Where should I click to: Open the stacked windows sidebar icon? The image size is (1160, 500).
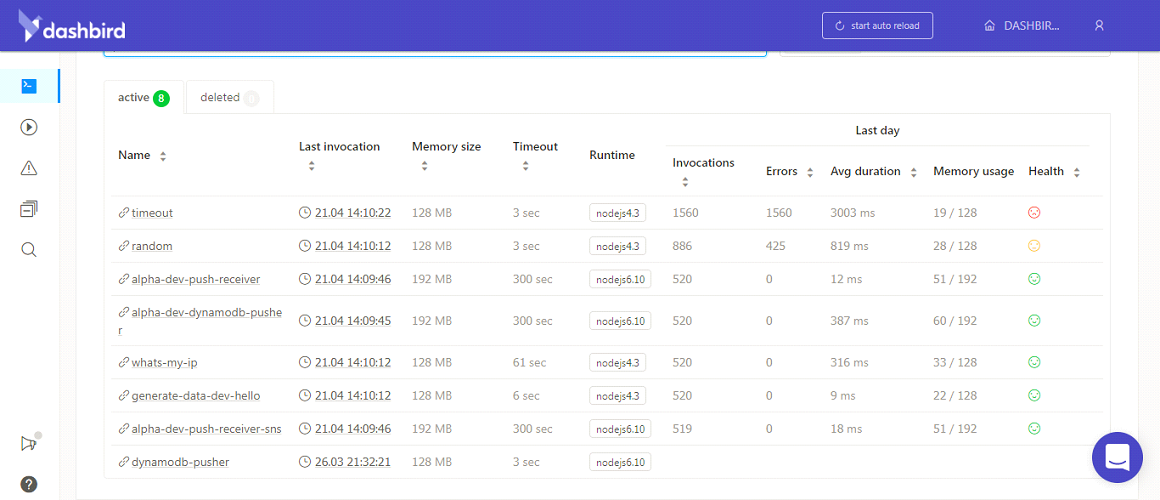click(x=29, y=209)
